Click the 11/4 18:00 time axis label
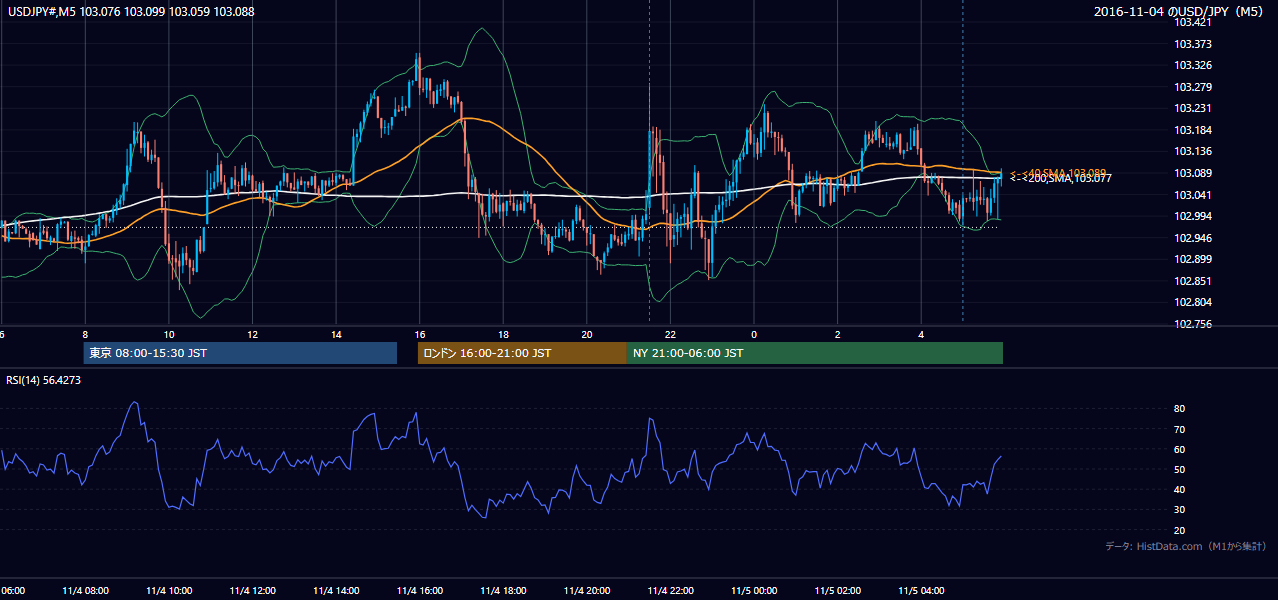The height and width of the screenshot is (600, 1278). click(x=503, y=591)
